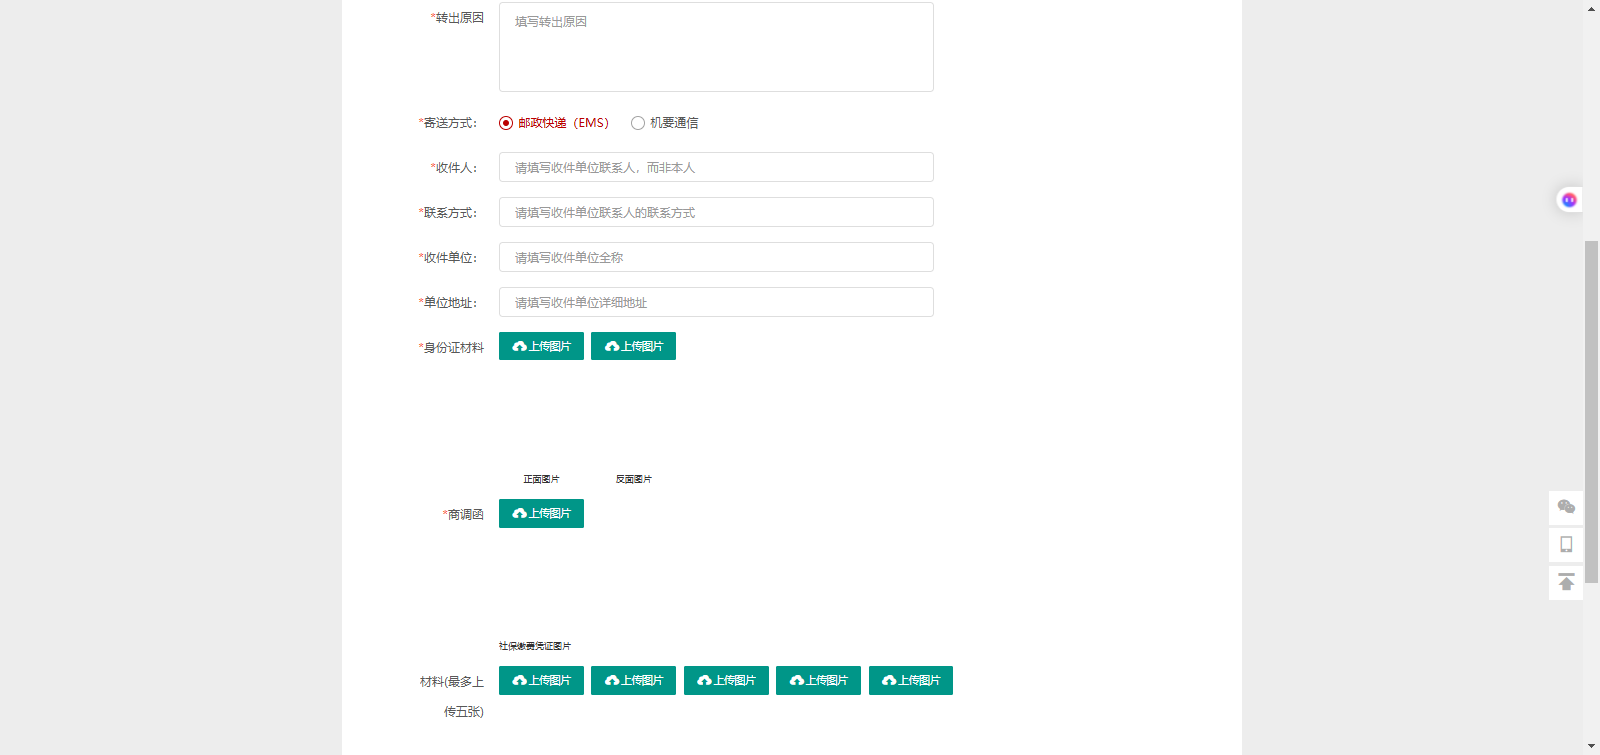Click the 反面图片 caption text
This screenshot has width=1600, height=755.
point(634,479)
